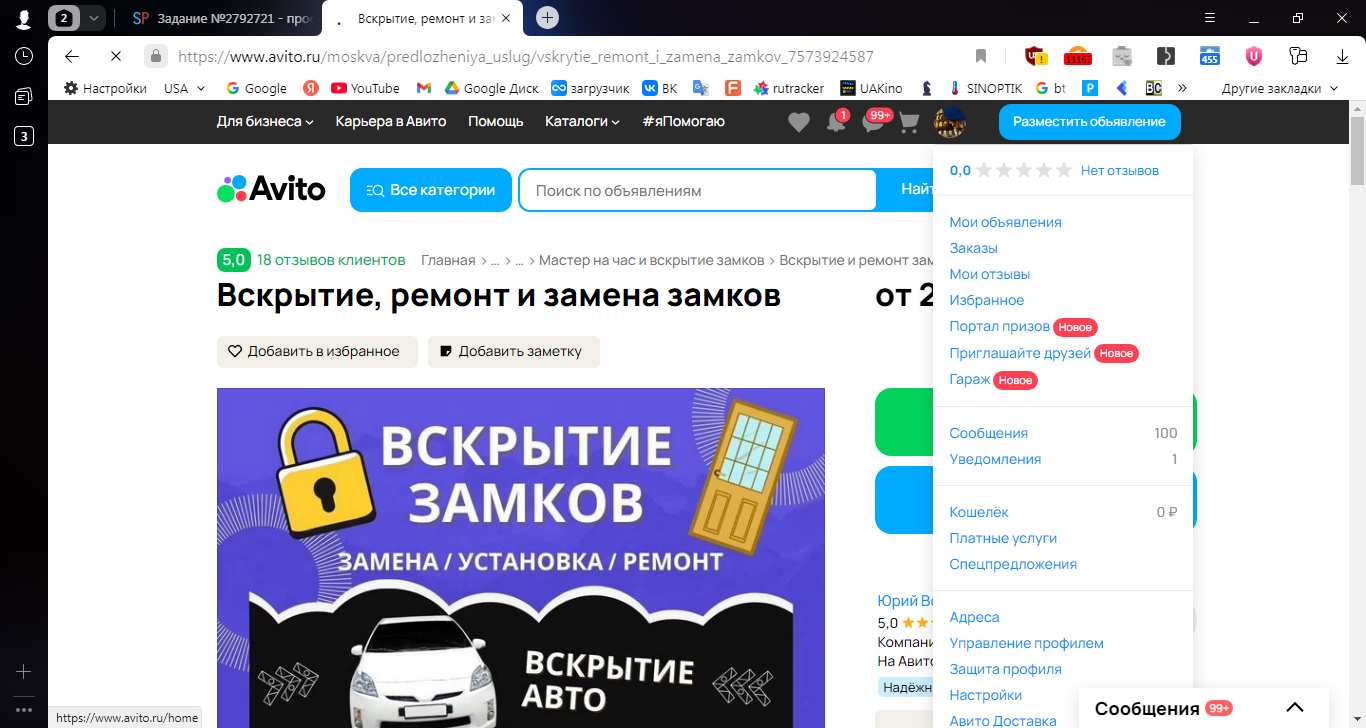Screen dimensions: 1366x728
Task: Open Мои объявления in profile menu
Action: (x=1005, y=222)
